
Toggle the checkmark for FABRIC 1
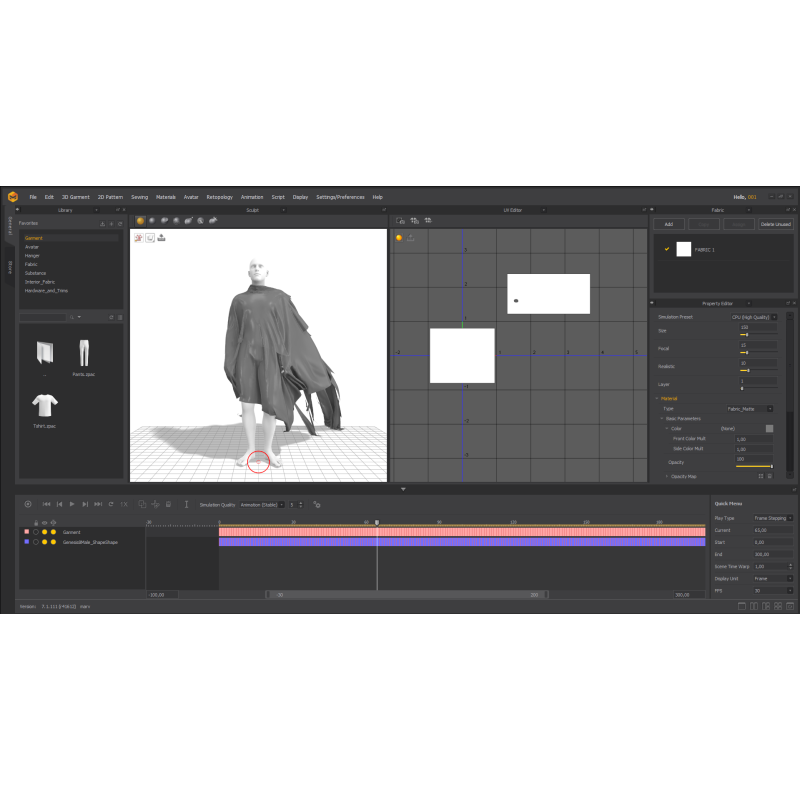pyautogui.click(x=666, y=249)
